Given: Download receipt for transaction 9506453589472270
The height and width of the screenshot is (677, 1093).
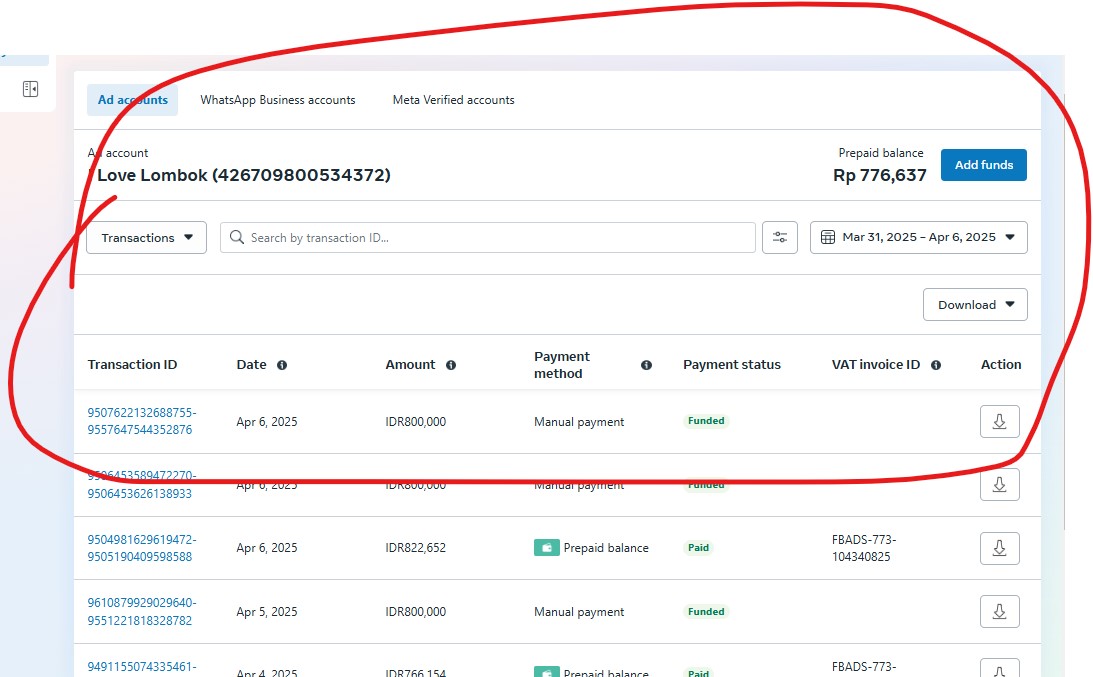Looking at the screenshot, I should click(999, 485).
